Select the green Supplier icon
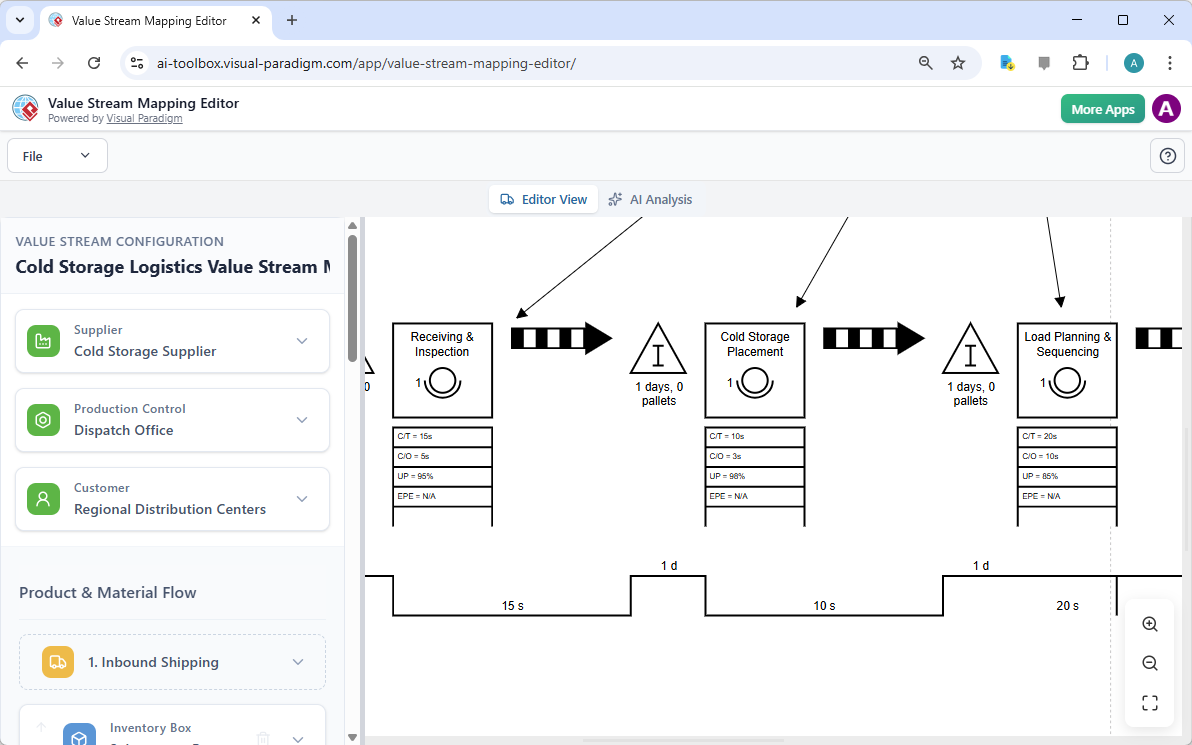1192x745 pixels. pyautogui.click(x=43, y=340)
